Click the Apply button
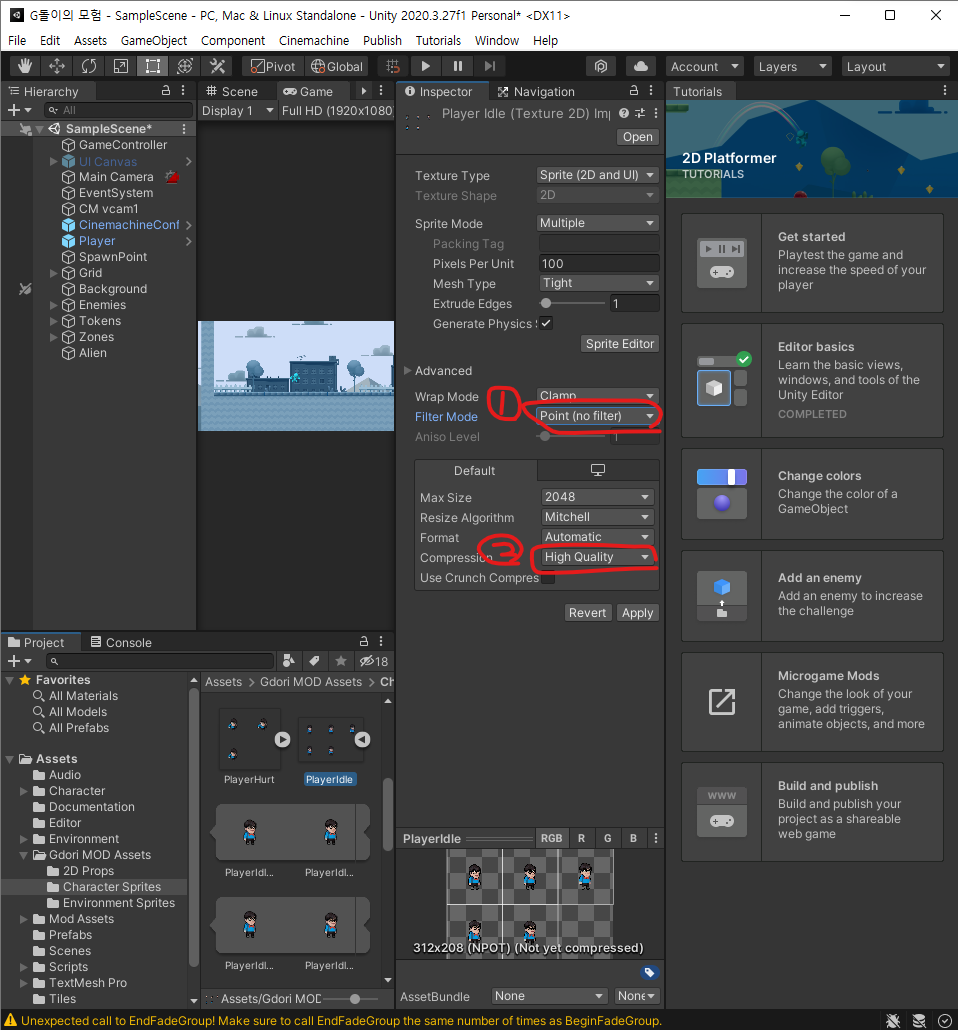 pyautogui.click(x=637, y=612)
